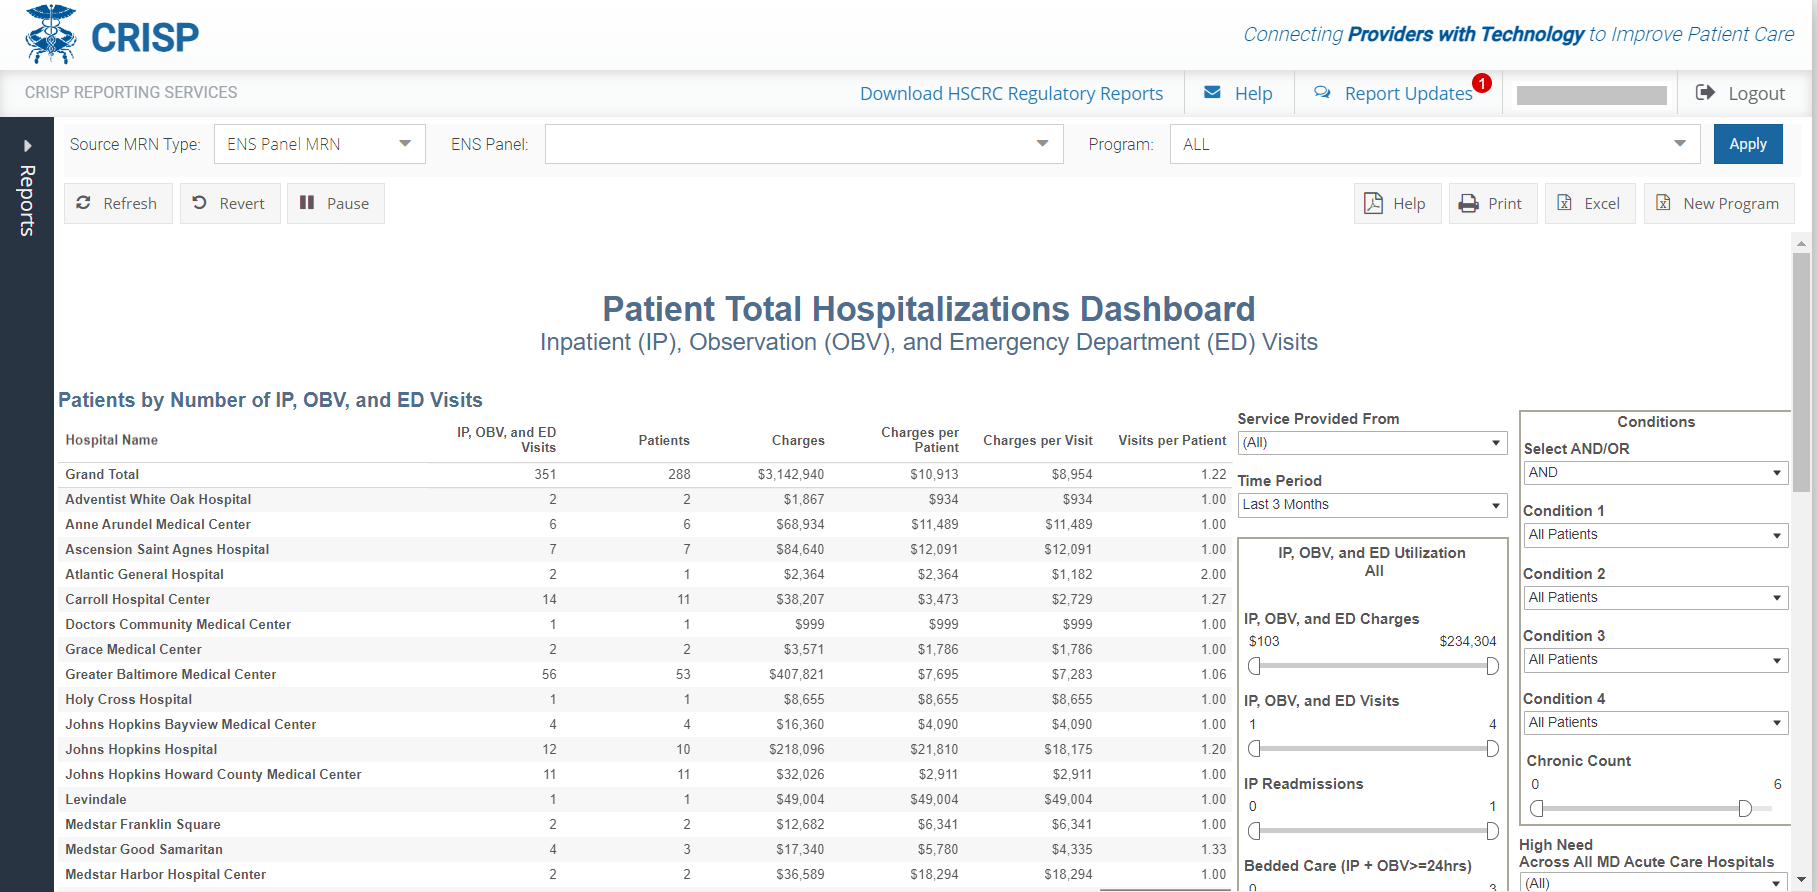Click the Excel spreadsheet icon
This screenshot has width=1817, height=892.
click(1565, 203)
